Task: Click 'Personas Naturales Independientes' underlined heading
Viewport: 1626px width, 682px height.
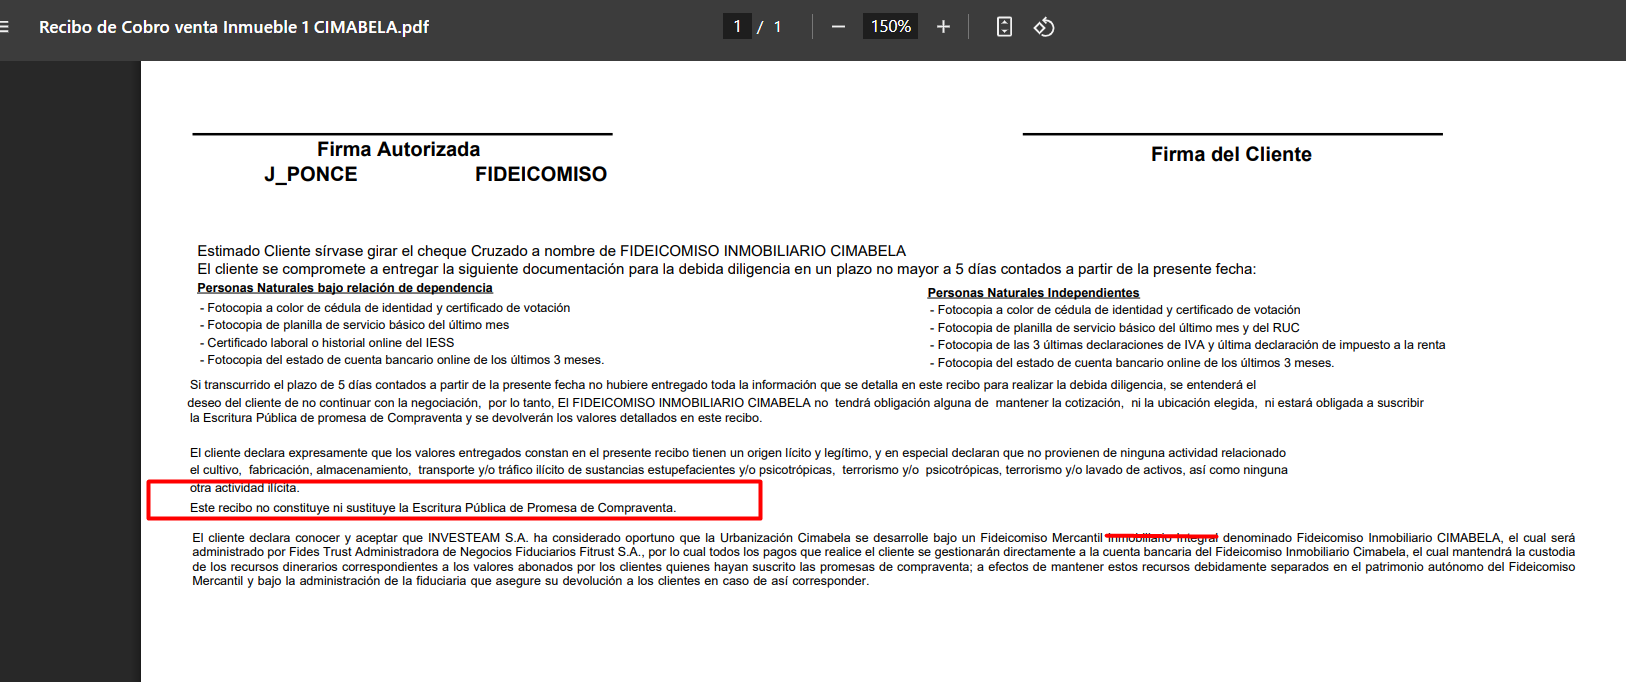Action: tap(1033, 293)
